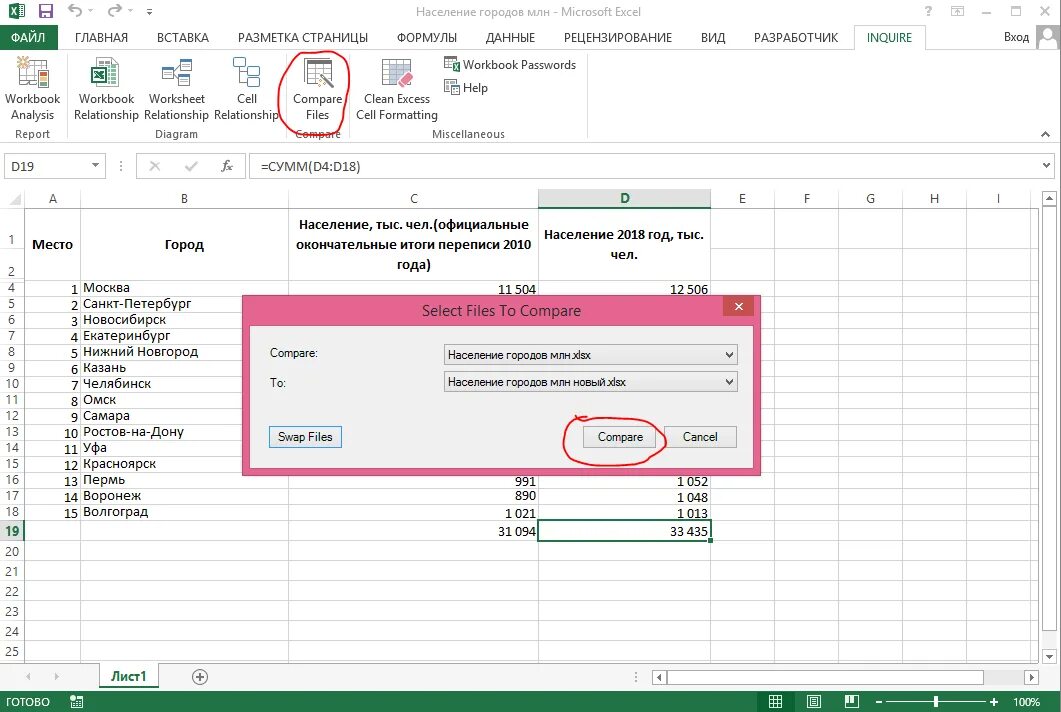Select the cell containing Волгоград
The width and height of the screenshot is (1061, 712).
pos(184,512)
